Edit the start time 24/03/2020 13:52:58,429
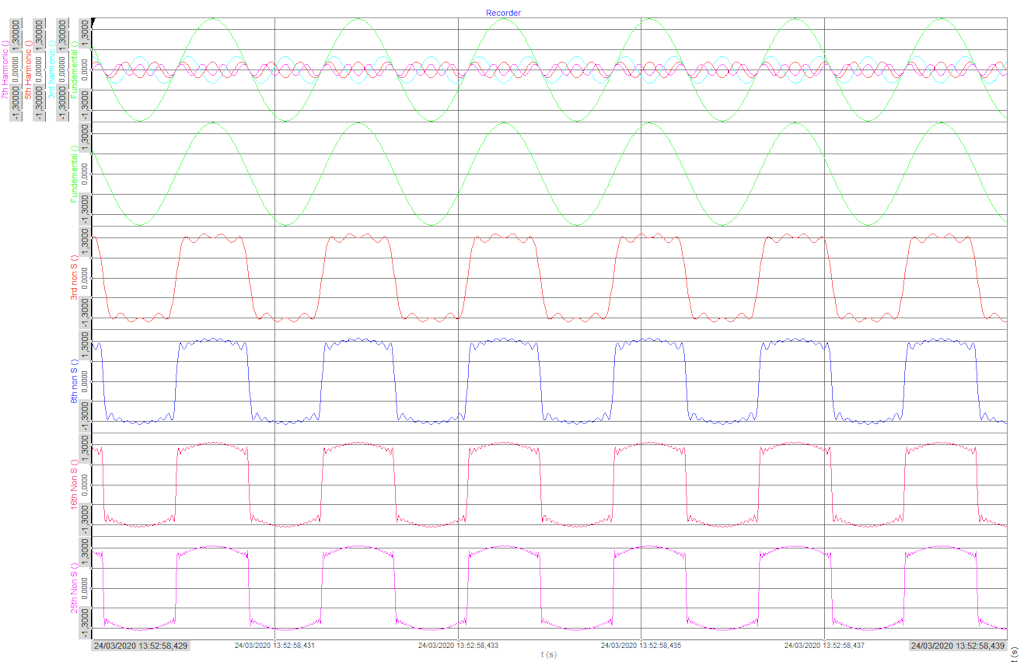The image size is (1024, 662). pyautogui.click(x=140, y=646)
